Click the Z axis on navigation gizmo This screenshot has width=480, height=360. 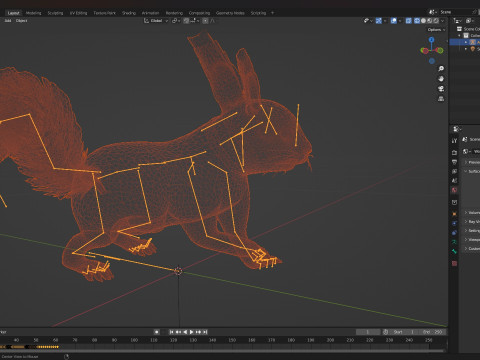click(432, 40)
